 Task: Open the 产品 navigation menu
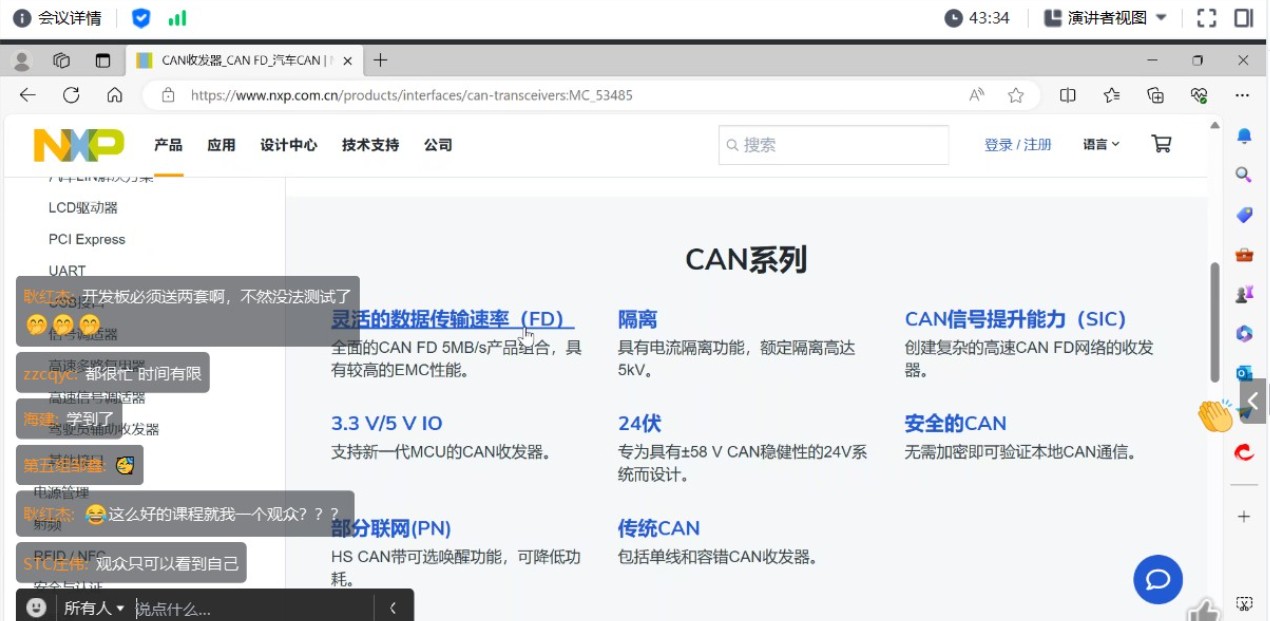point(168,145)
